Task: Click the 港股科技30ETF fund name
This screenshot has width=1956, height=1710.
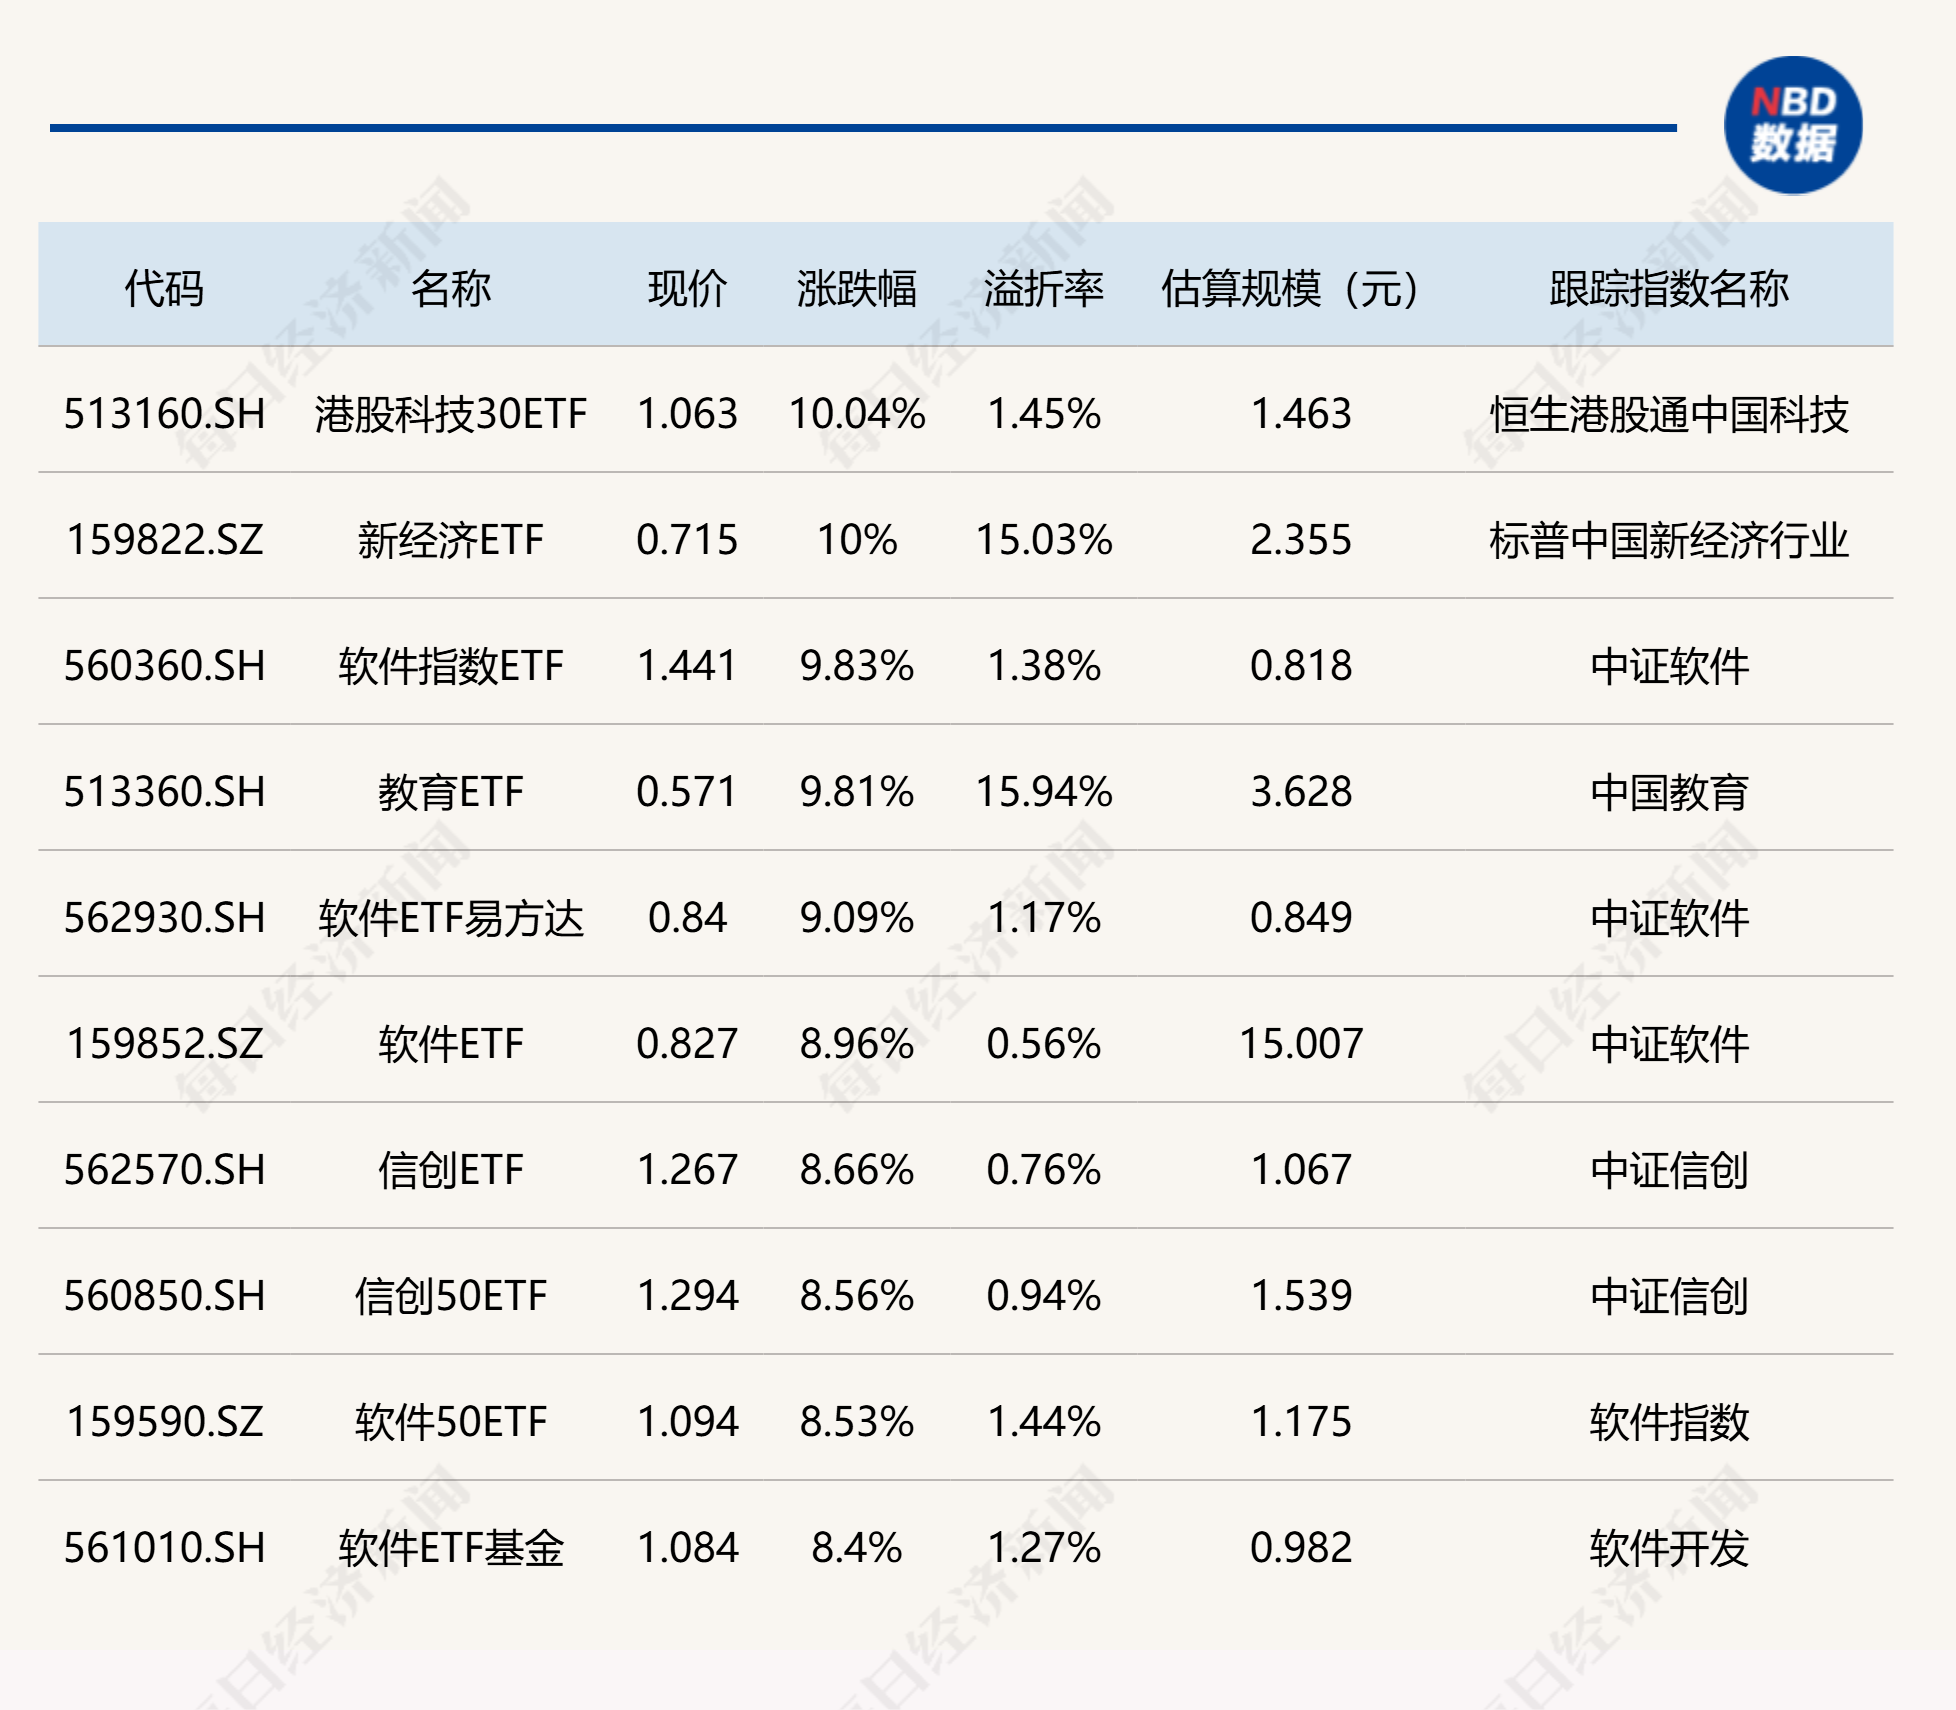Action: tap(450, 414)
